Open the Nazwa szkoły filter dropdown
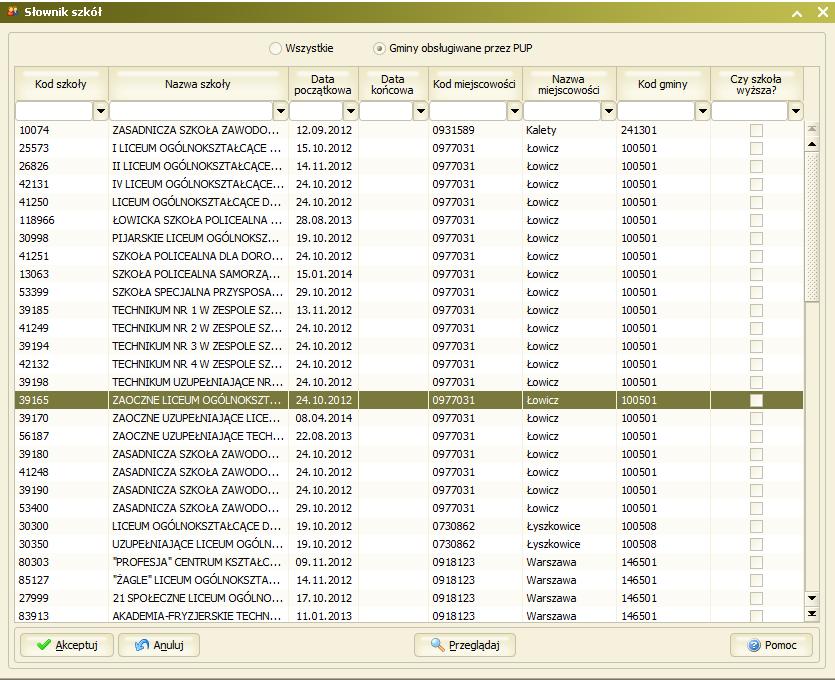The height and width of the screenshot is (680, 835). coord(281,111)
